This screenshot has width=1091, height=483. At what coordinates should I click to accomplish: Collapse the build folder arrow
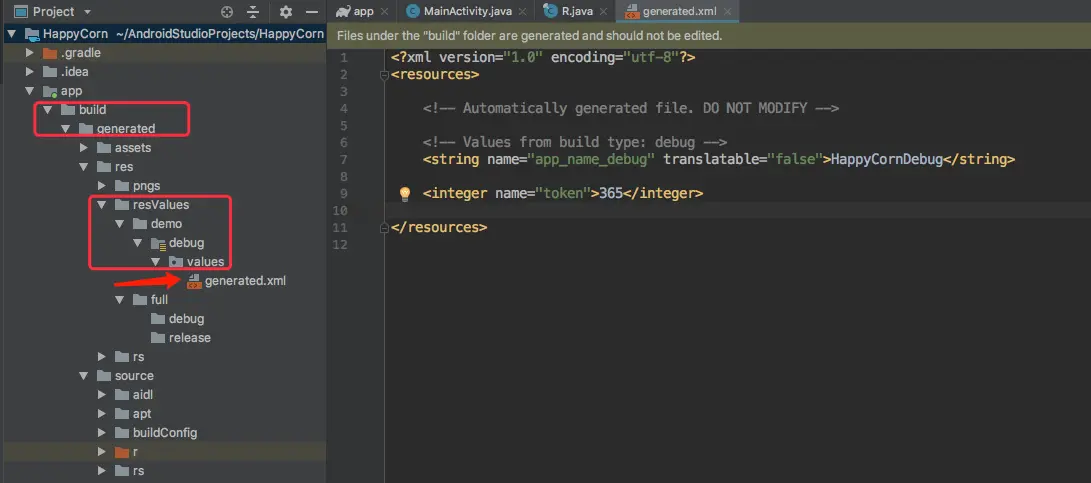47,110
